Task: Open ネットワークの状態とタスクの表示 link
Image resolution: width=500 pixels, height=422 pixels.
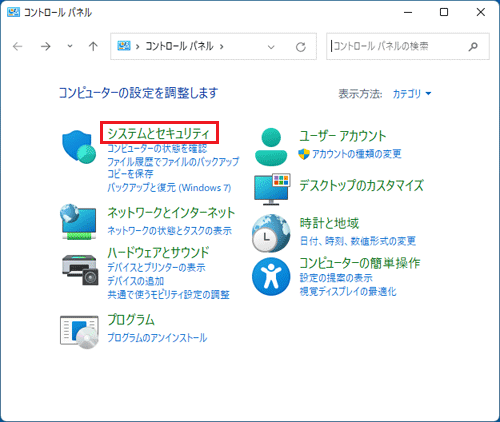Action: [169, 231]
